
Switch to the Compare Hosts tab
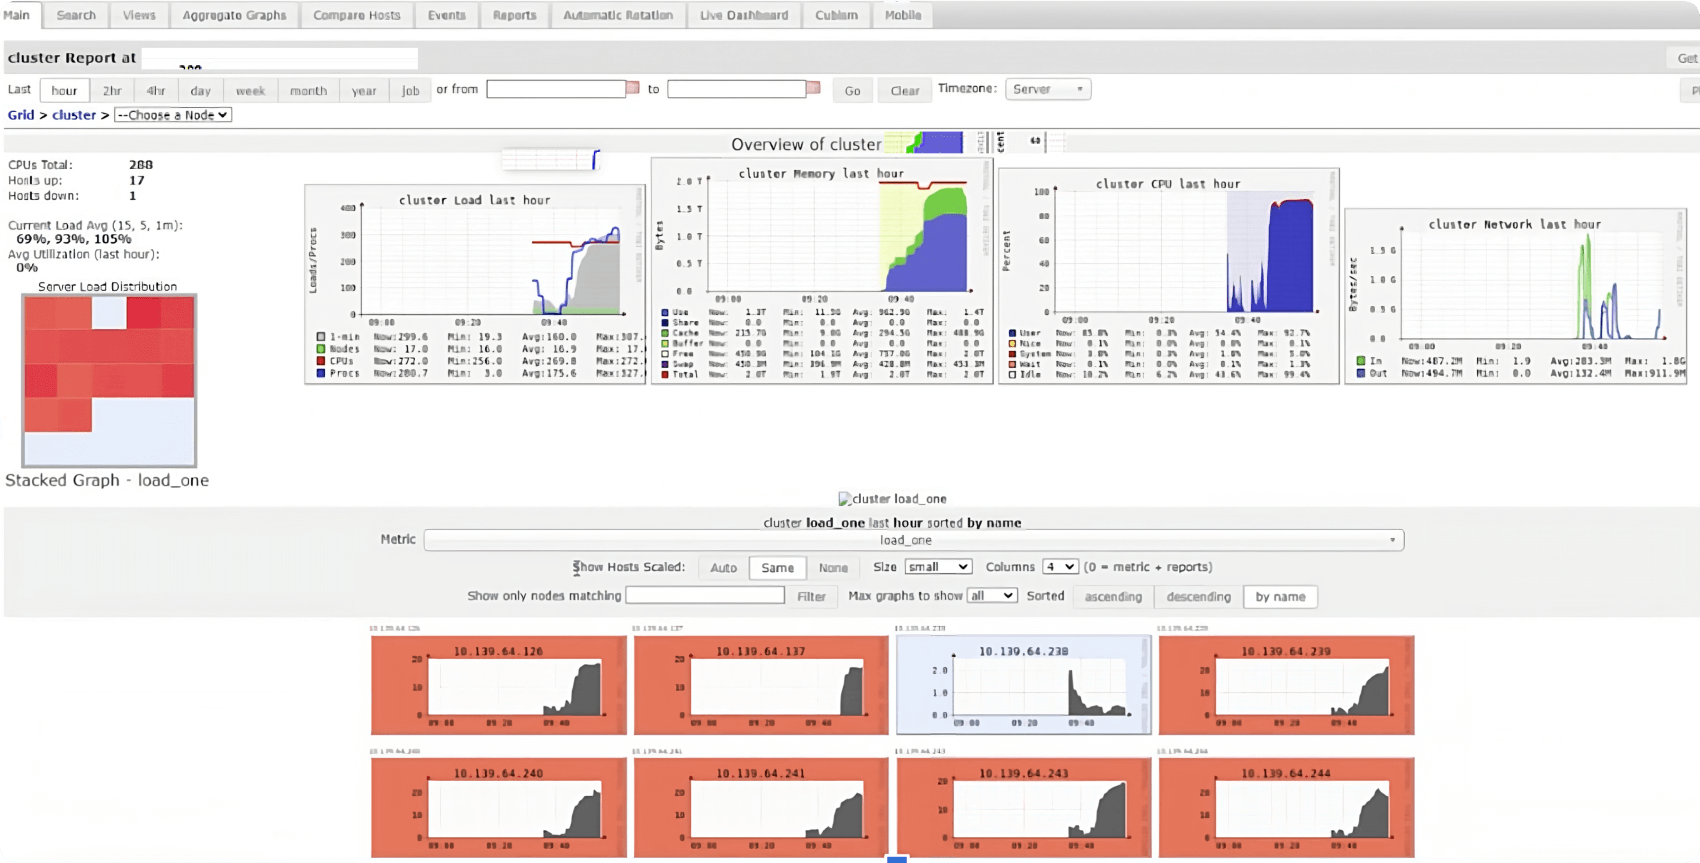(356, 15)
